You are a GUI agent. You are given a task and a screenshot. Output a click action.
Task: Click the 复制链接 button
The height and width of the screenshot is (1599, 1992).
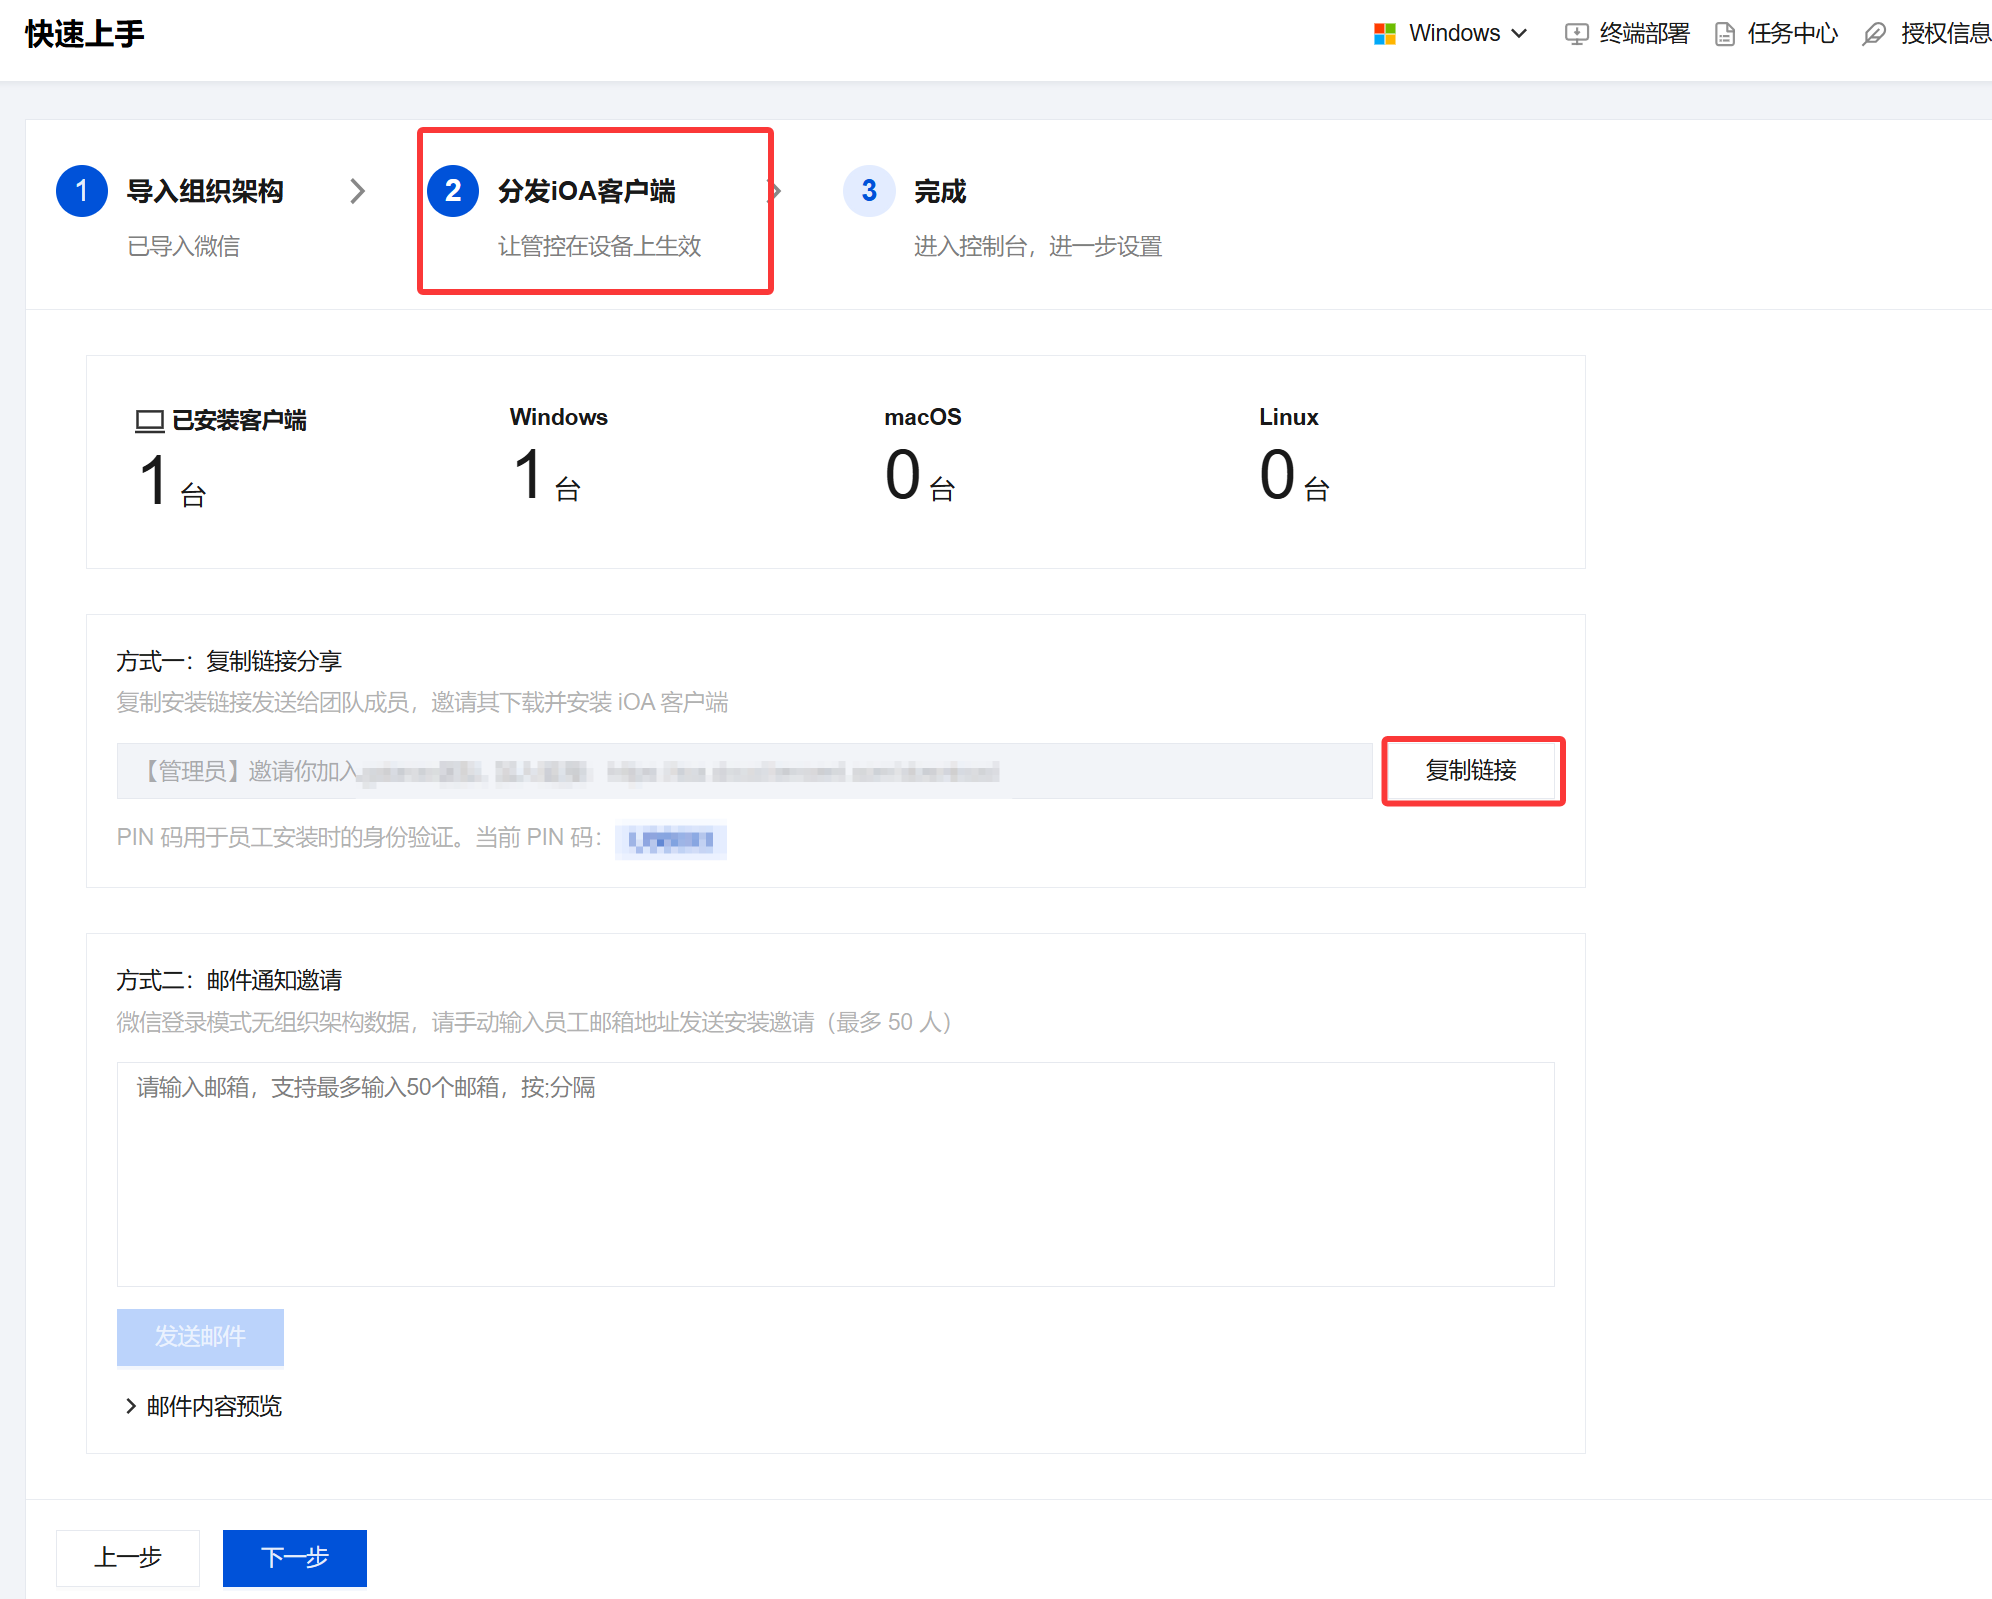[x=1471, y=770]
